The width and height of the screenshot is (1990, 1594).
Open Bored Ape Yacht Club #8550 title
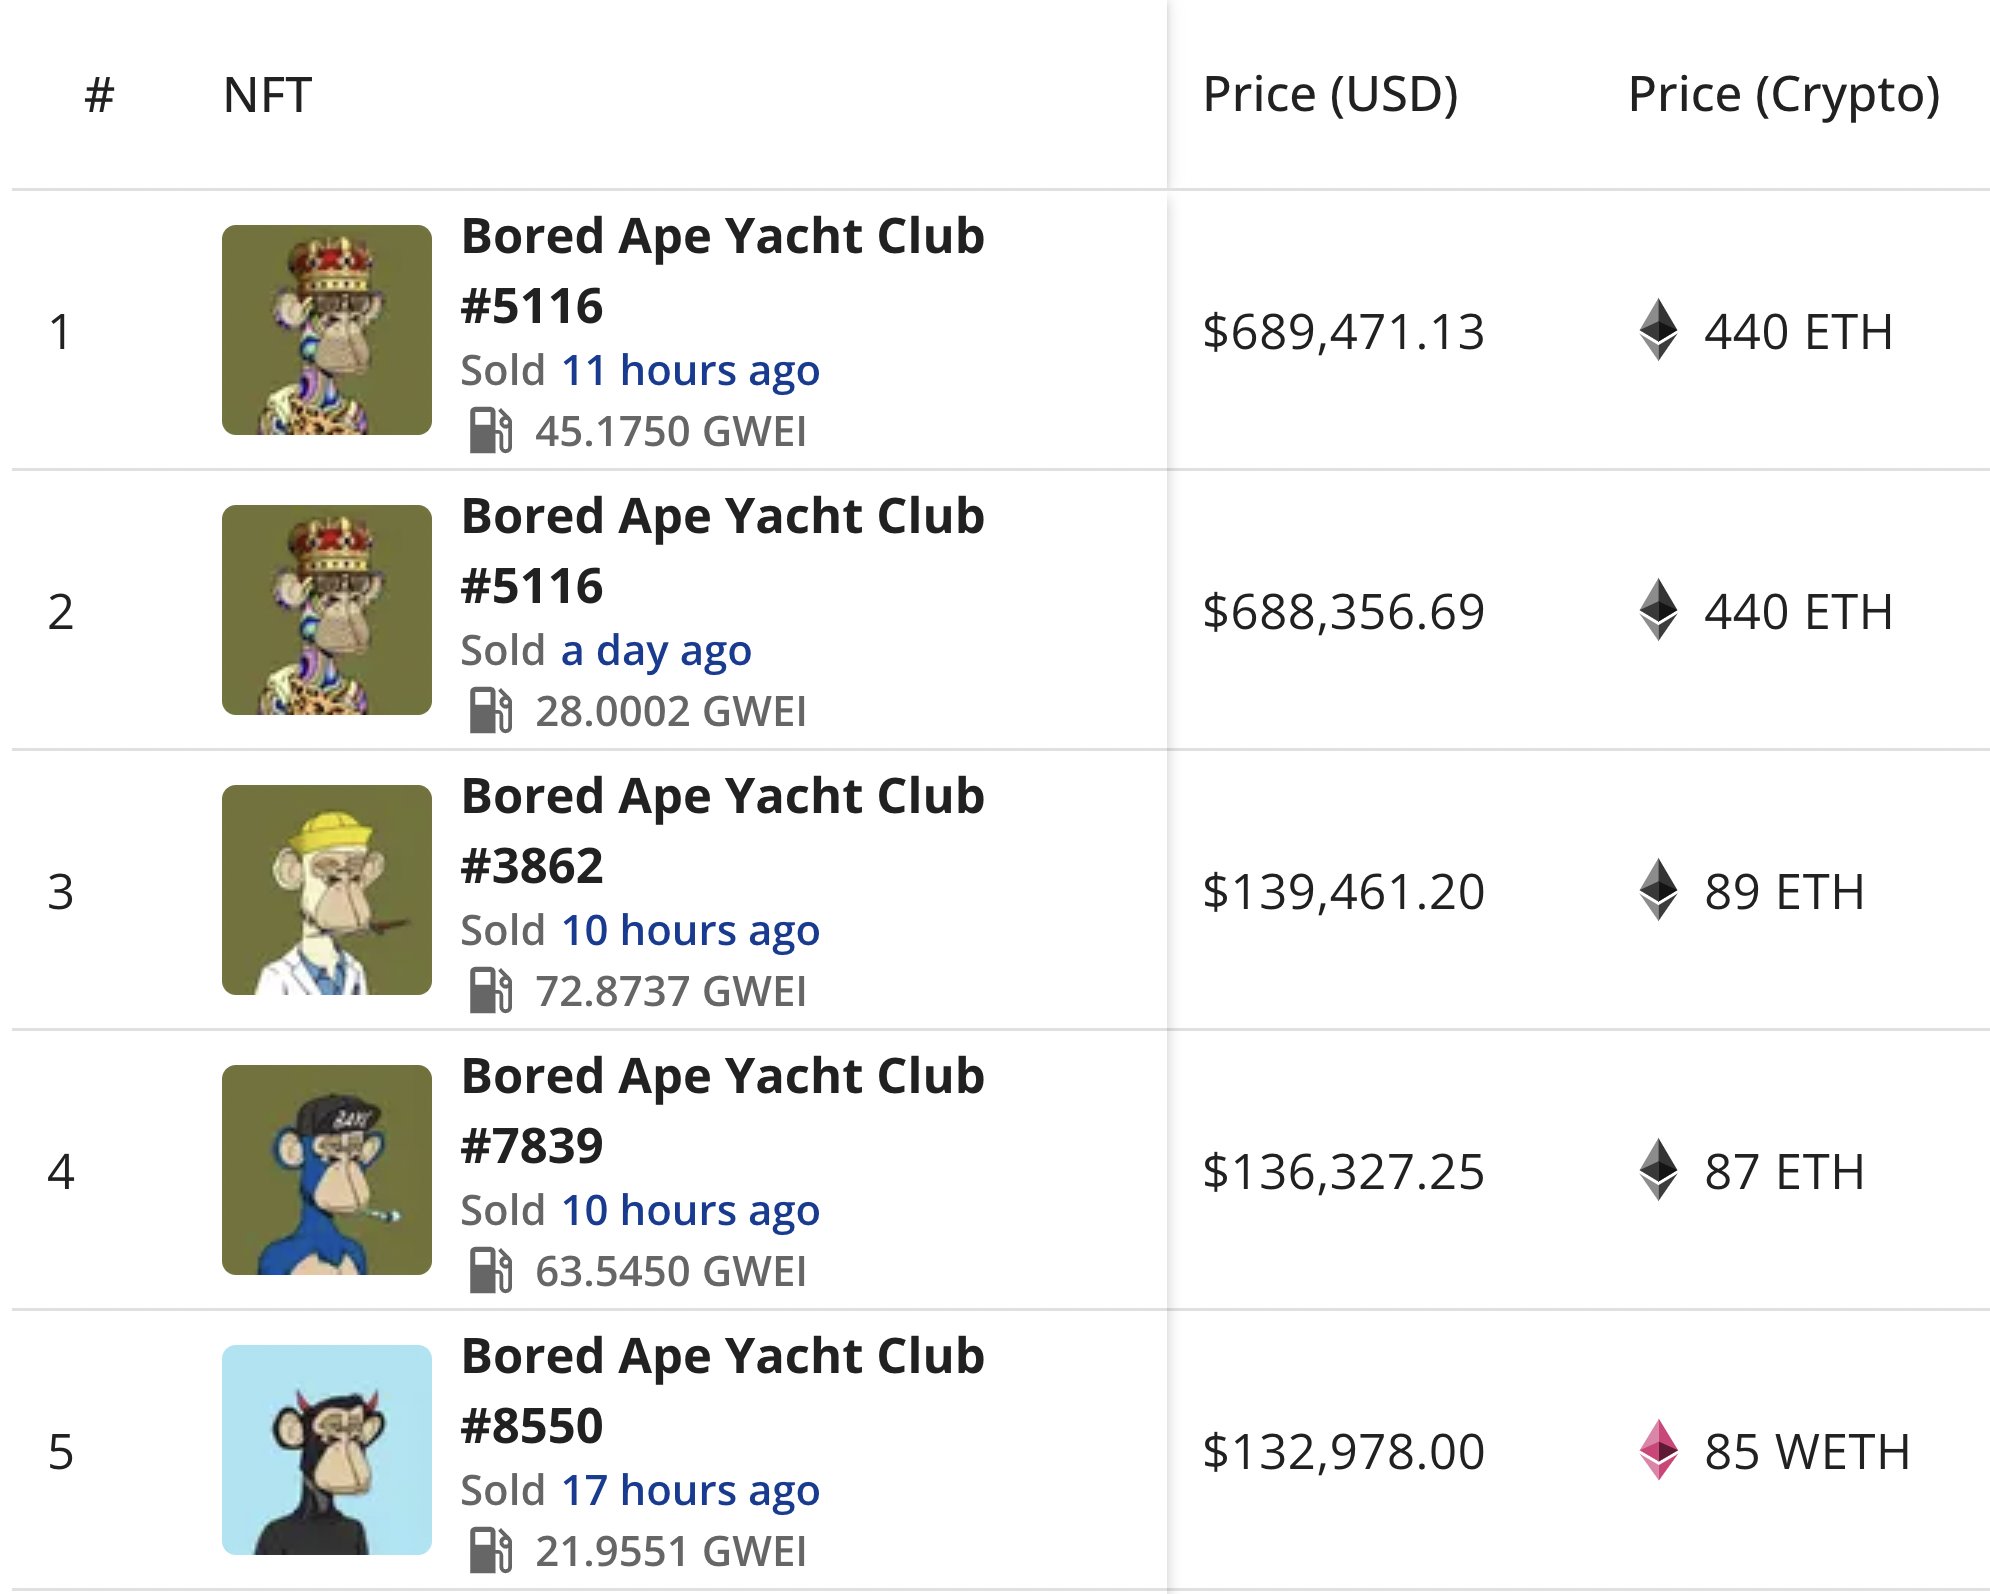tap(722, 1390)
